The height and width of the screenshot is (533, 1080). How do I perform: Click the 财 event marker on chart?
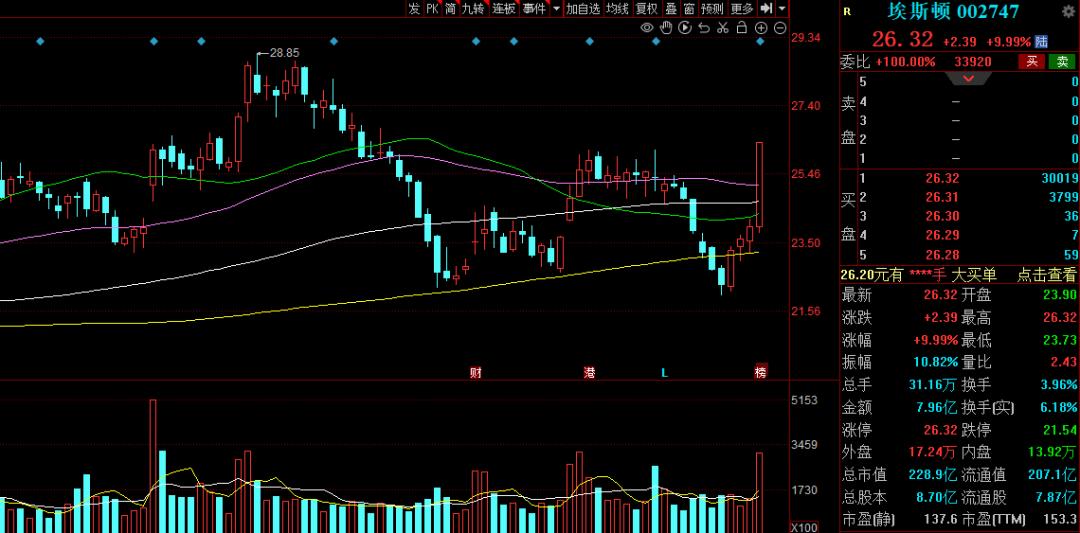pos(475,373)
